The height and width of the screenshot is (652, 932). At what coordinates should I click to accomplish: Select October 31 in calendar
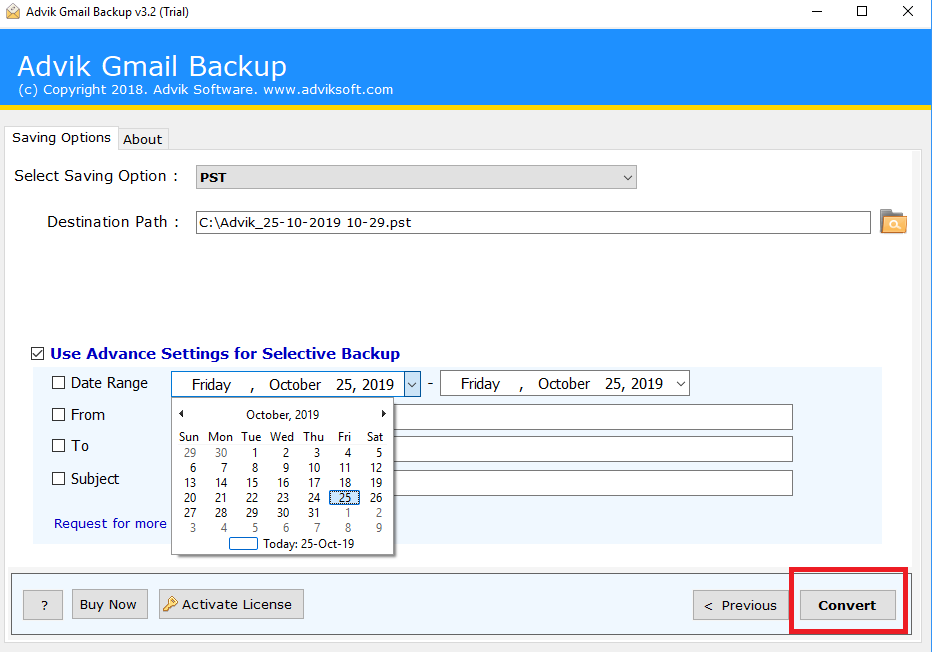pyautogui.click(x=314, y=512)
